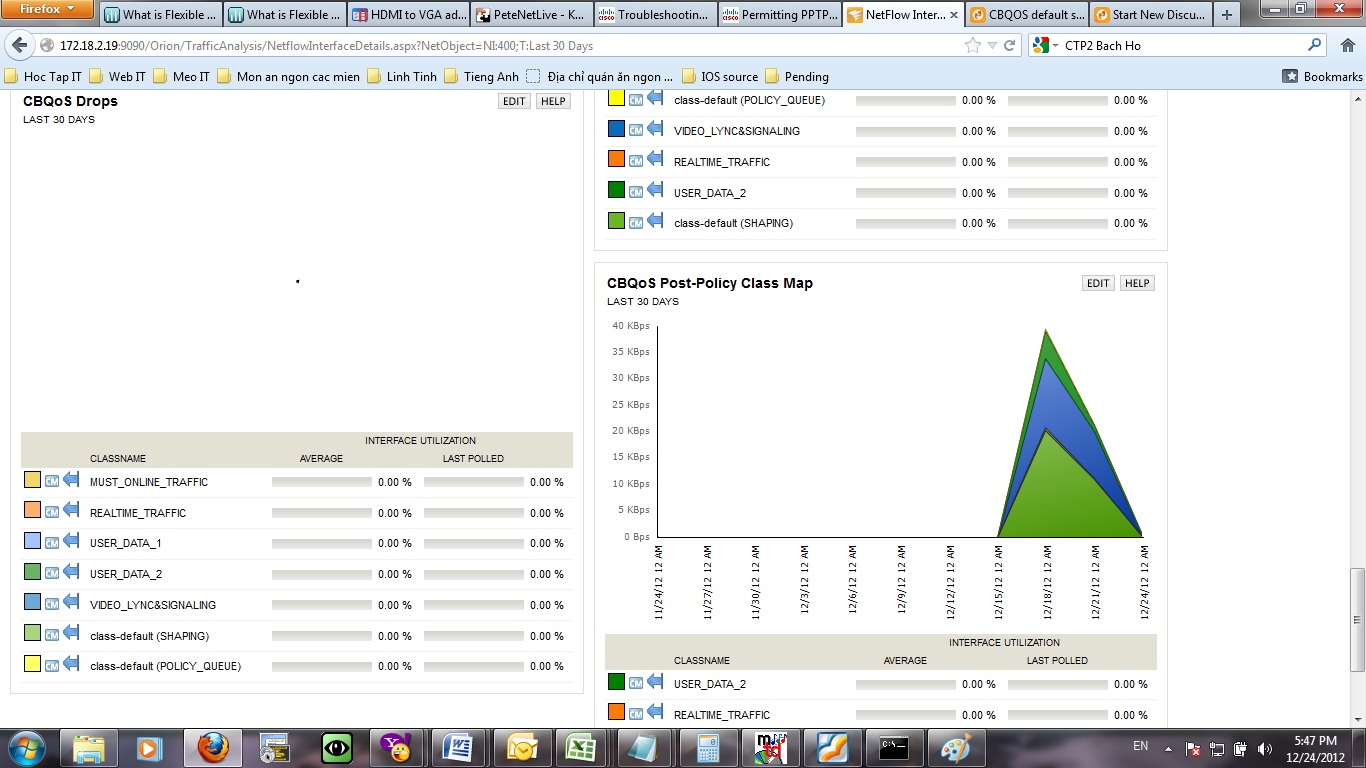The height and width of the screenshot is (768, 1366).
Task: Click CM icon for class-default (SHAPING) in Drops
Action: pyautogui.click(x=52, y=635)
